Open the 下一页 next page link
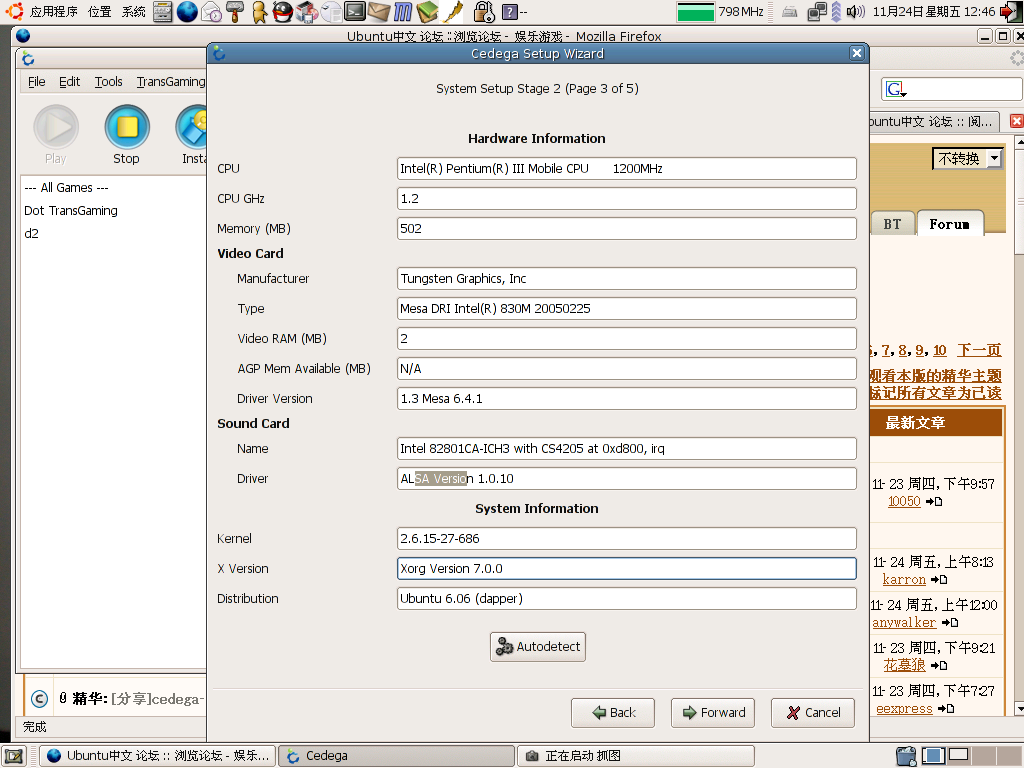 point(979,351)
